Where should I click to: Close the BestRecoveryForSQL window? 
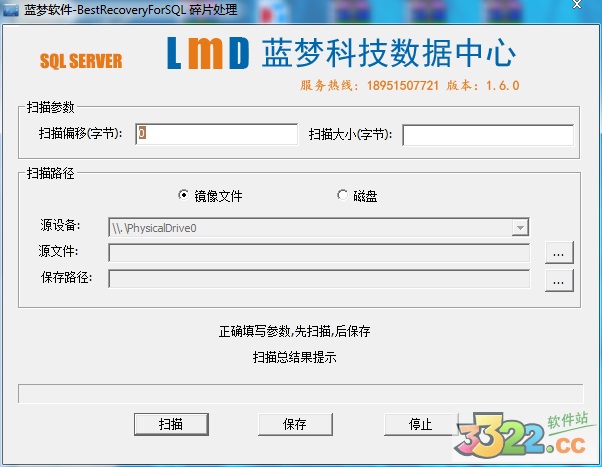tap(577, 5)
